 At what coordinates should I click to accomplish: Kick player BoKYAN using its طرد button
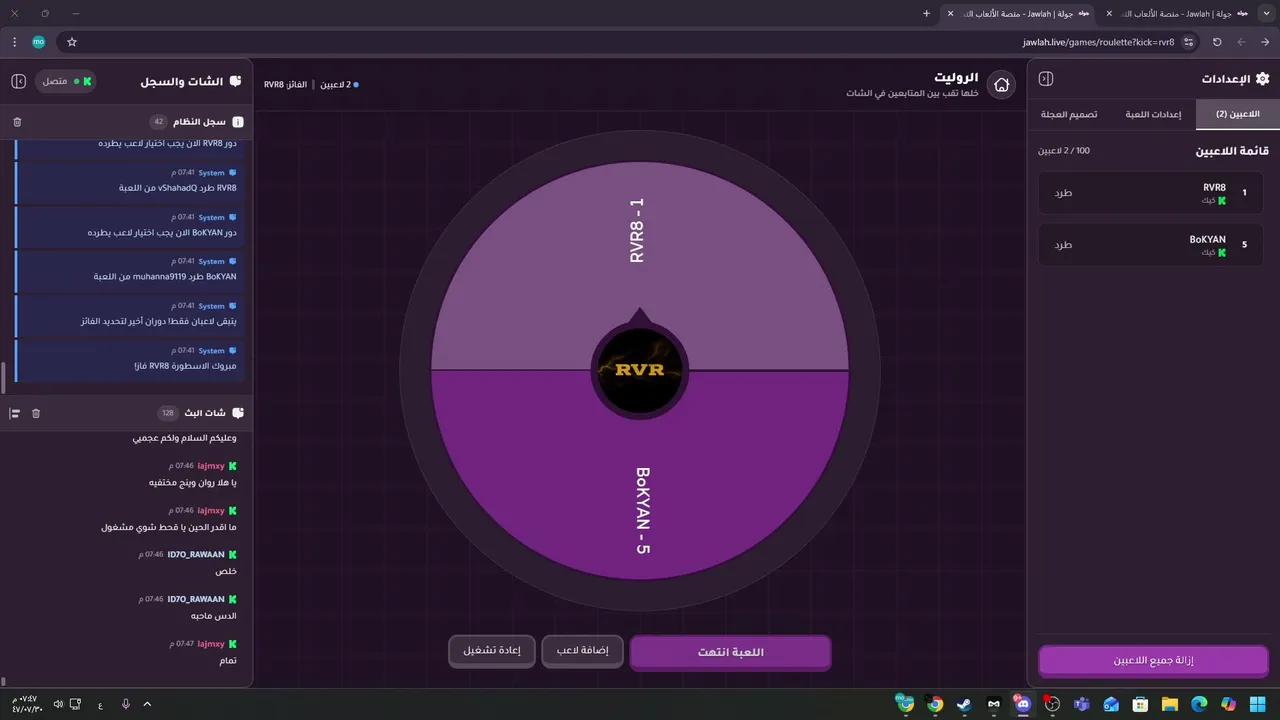[1063, 245]
